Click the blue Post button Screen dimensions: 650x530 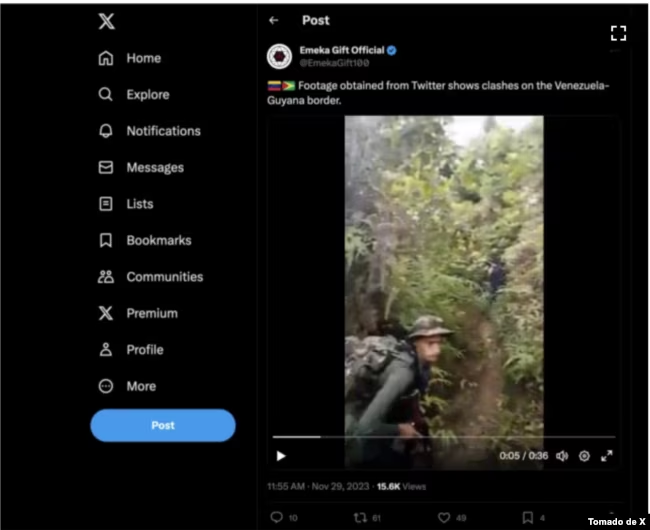point(163,425)
